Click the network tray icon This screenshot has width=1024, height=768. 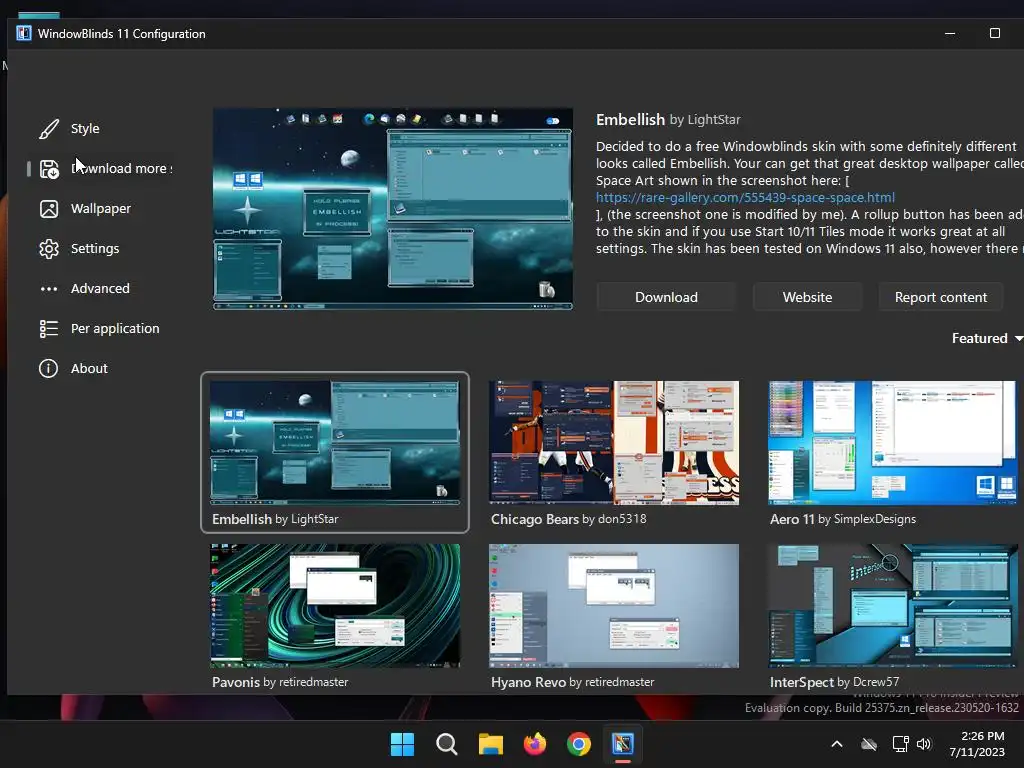(901, 744)
